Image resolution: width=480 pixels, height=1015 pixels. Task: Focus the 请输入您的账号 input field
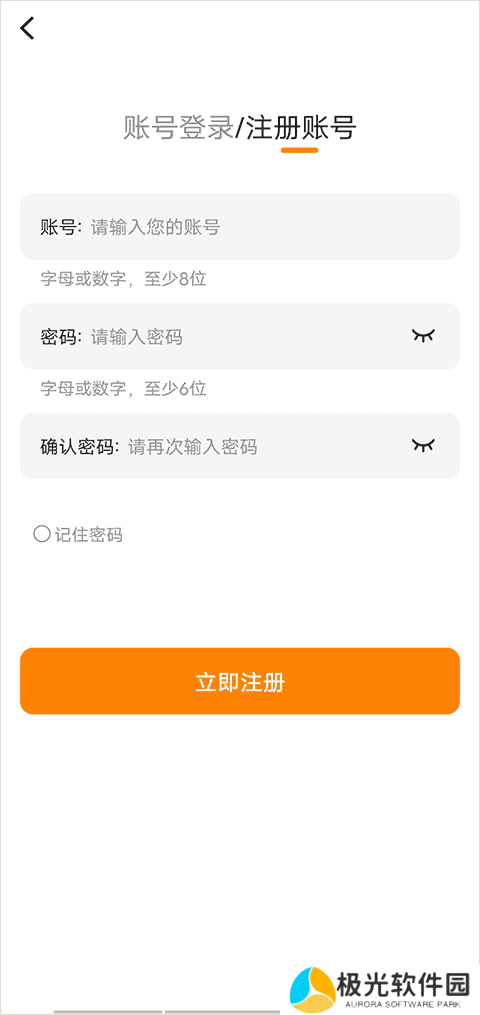click(240, 226)
